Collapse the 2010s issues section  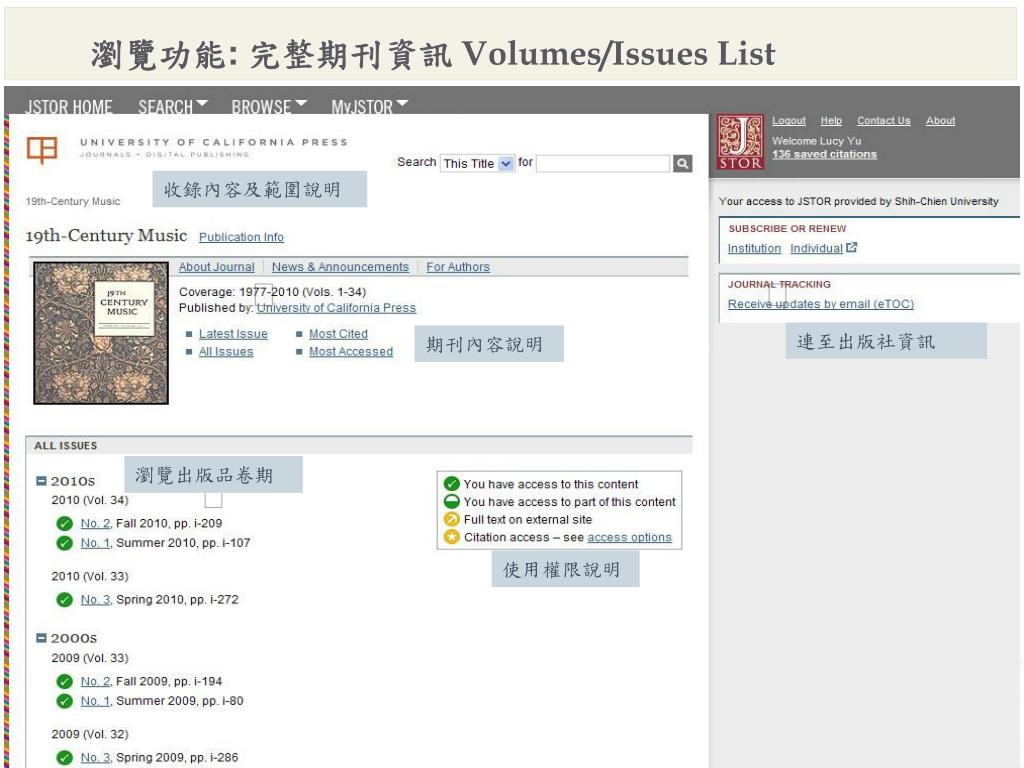[41, 481]
